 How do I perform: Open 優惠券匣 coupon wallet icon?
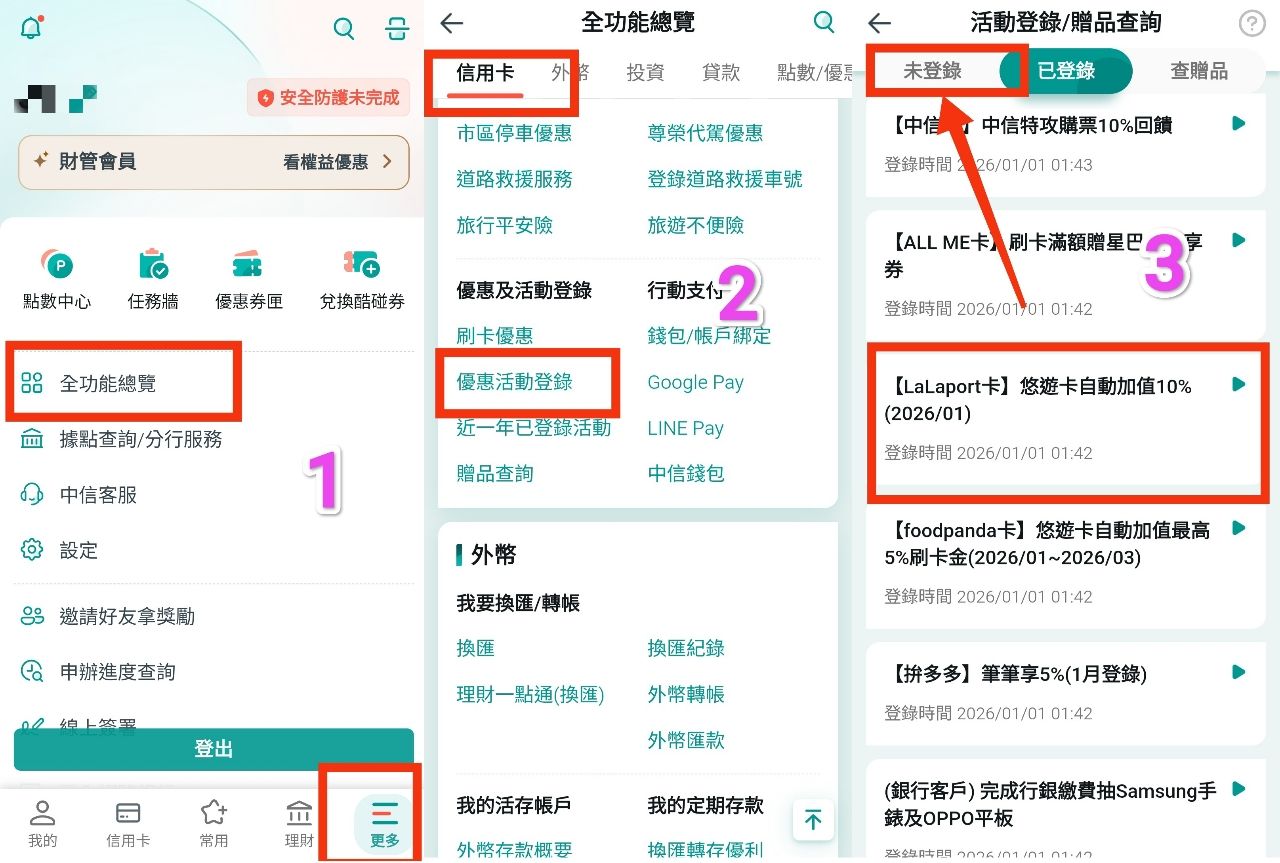pyautogui.click(x=248, y=266)
